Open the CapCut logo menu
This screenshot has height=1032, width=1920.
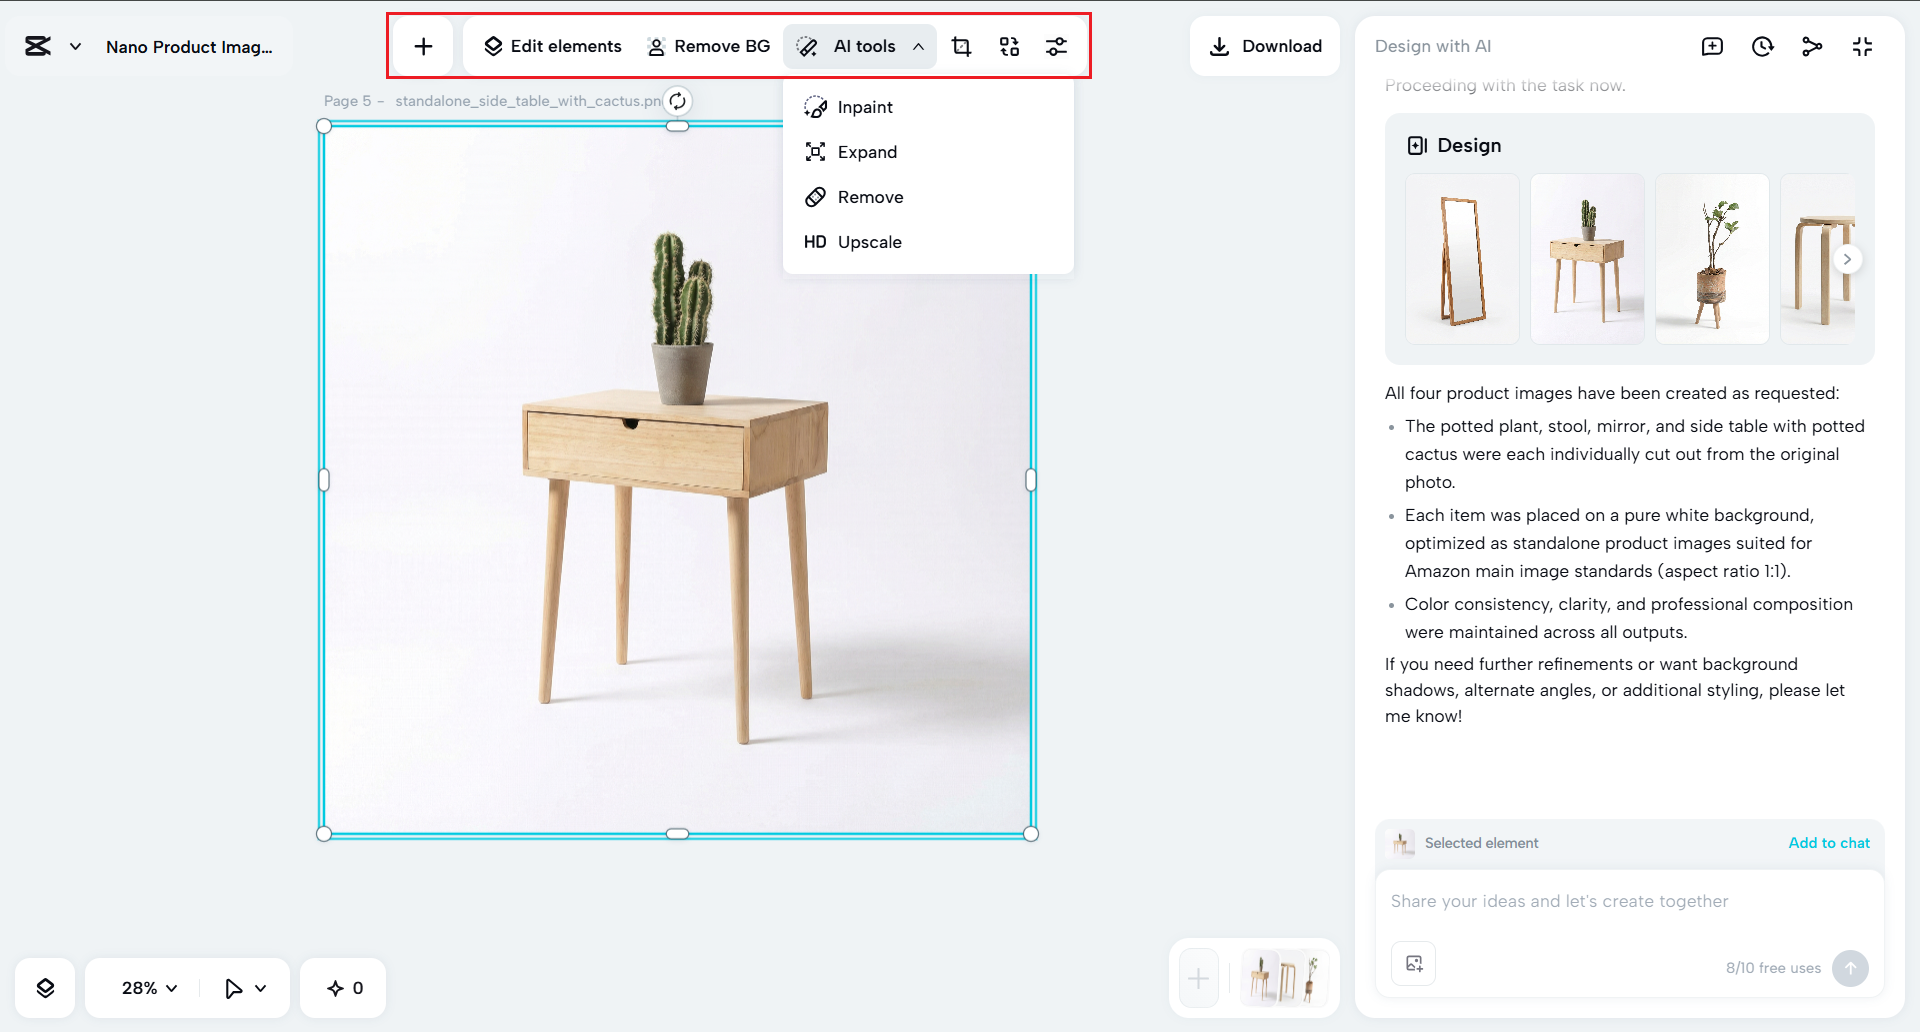pos(38,46)
